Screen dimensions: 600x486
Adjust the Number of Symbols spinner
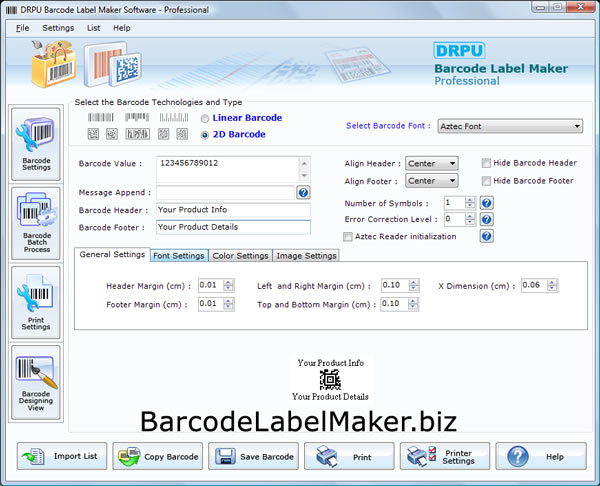[470, 203]
